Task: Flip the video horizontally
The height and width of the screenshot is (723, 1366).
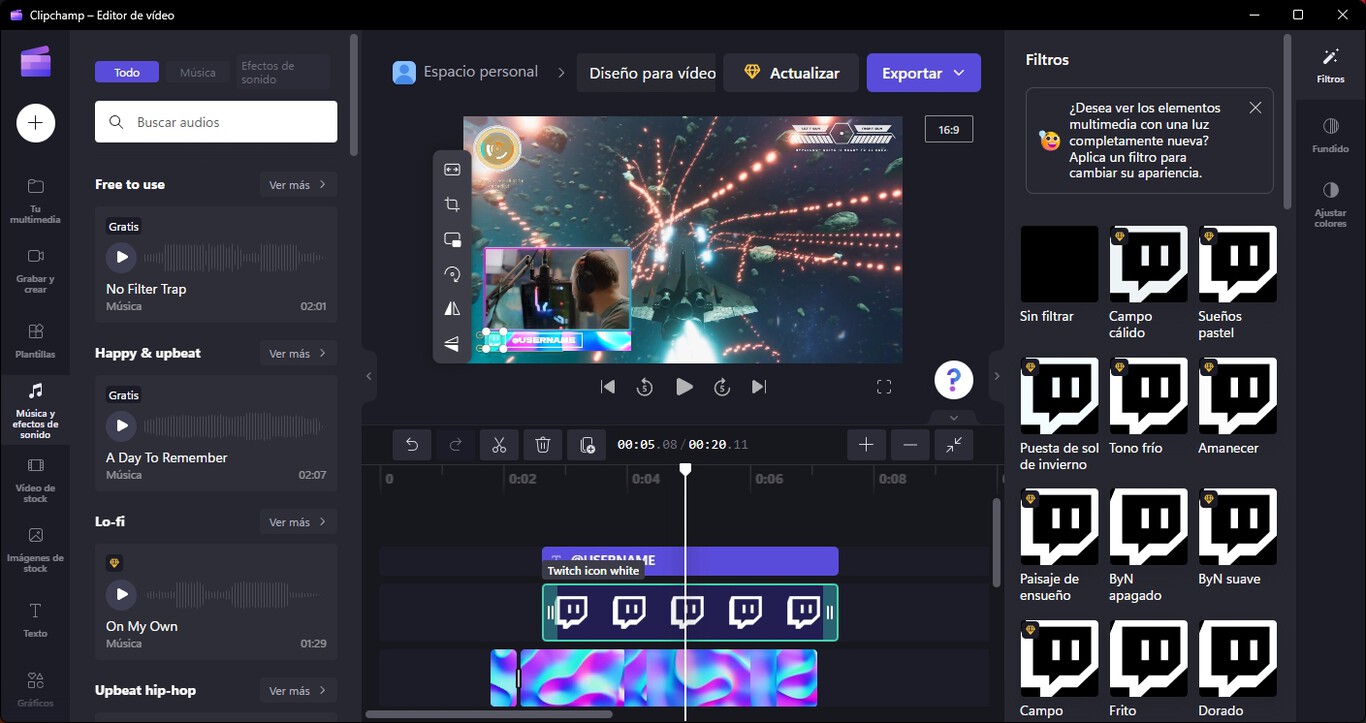Action: pyautogui.click(x=452, y=308)
